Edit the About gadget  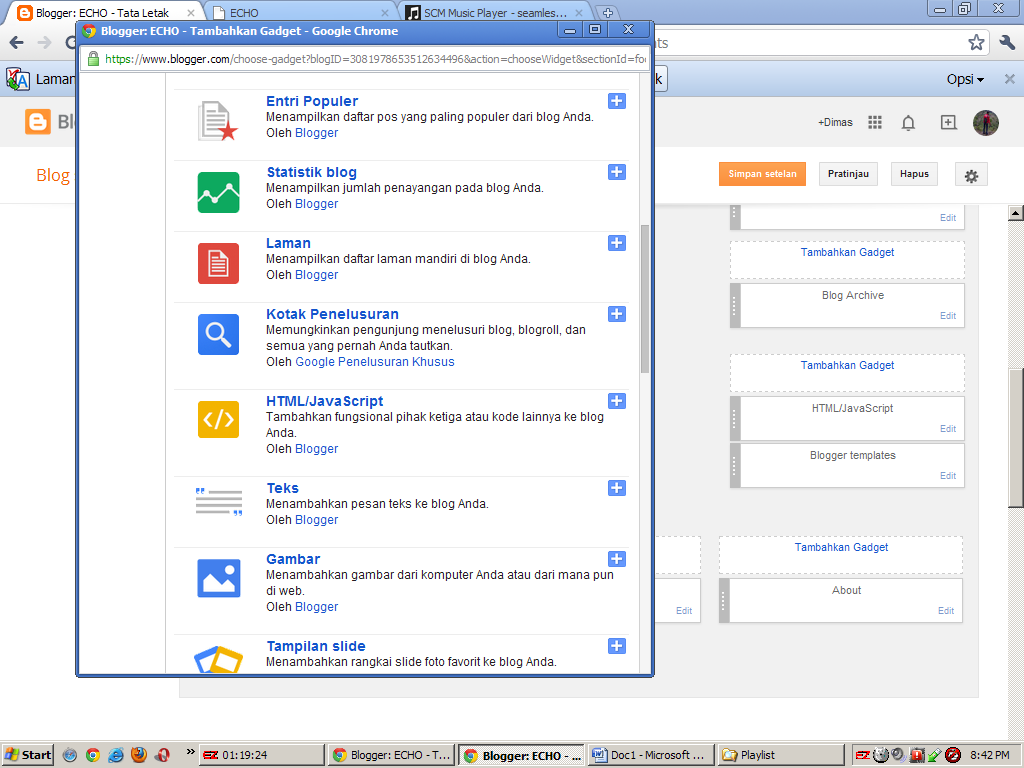946,611
